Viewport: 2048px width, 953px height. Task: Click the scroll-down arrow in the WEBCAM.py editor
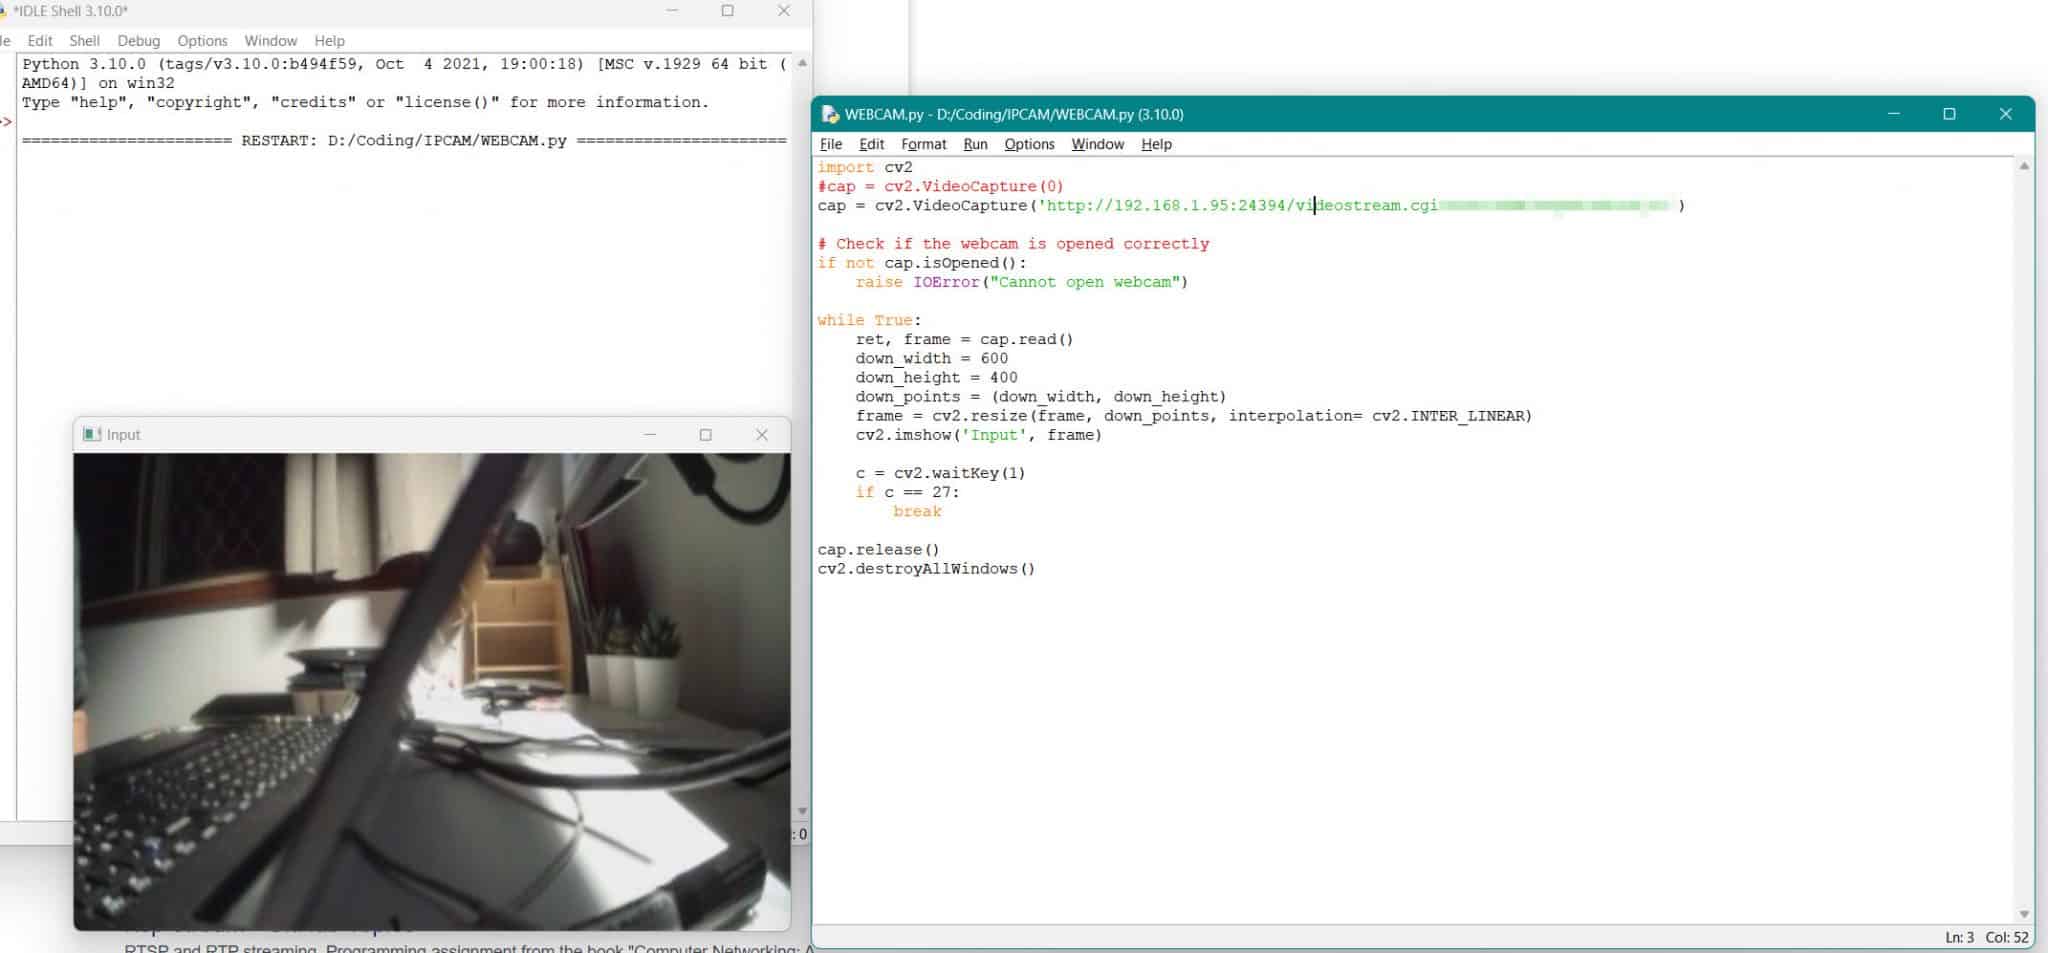pyautogui.click(x=2026, y=914)
